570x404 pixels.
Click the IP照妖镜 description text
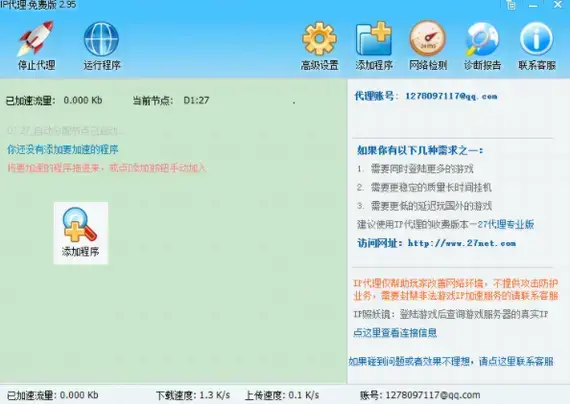451,314
